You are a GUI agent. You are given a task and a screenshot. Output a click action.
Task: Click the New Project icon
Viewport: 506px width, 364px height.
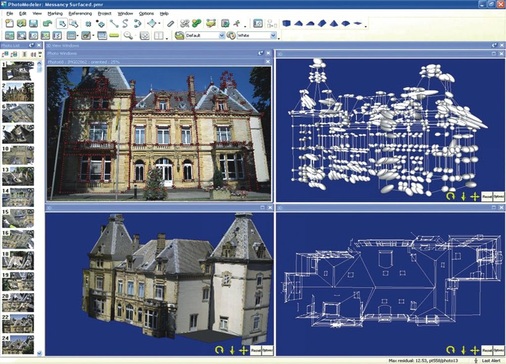click(x=9, y=23)
